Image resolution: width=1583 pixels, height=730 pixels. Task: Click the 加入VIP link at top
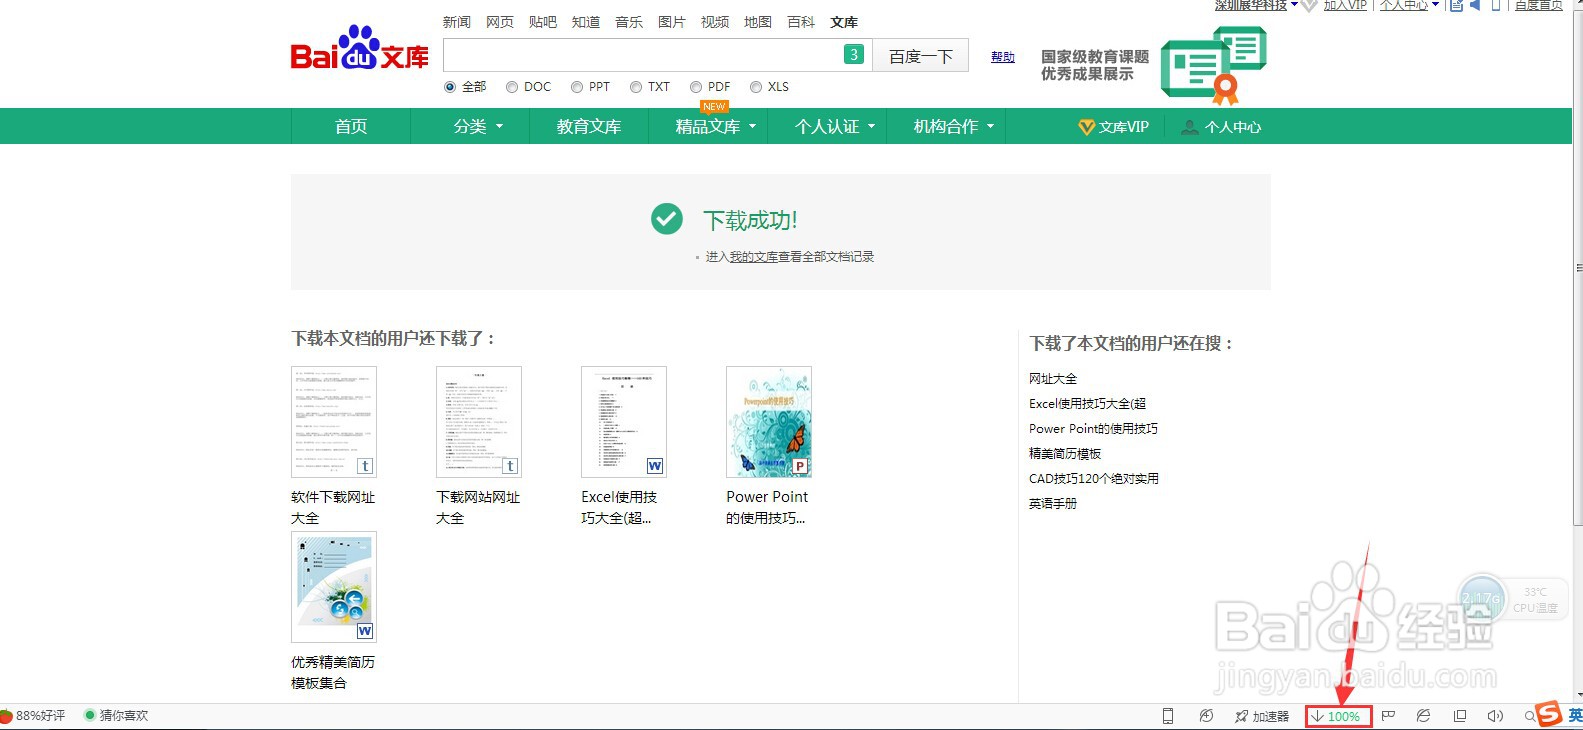[x=1345, y=5]
